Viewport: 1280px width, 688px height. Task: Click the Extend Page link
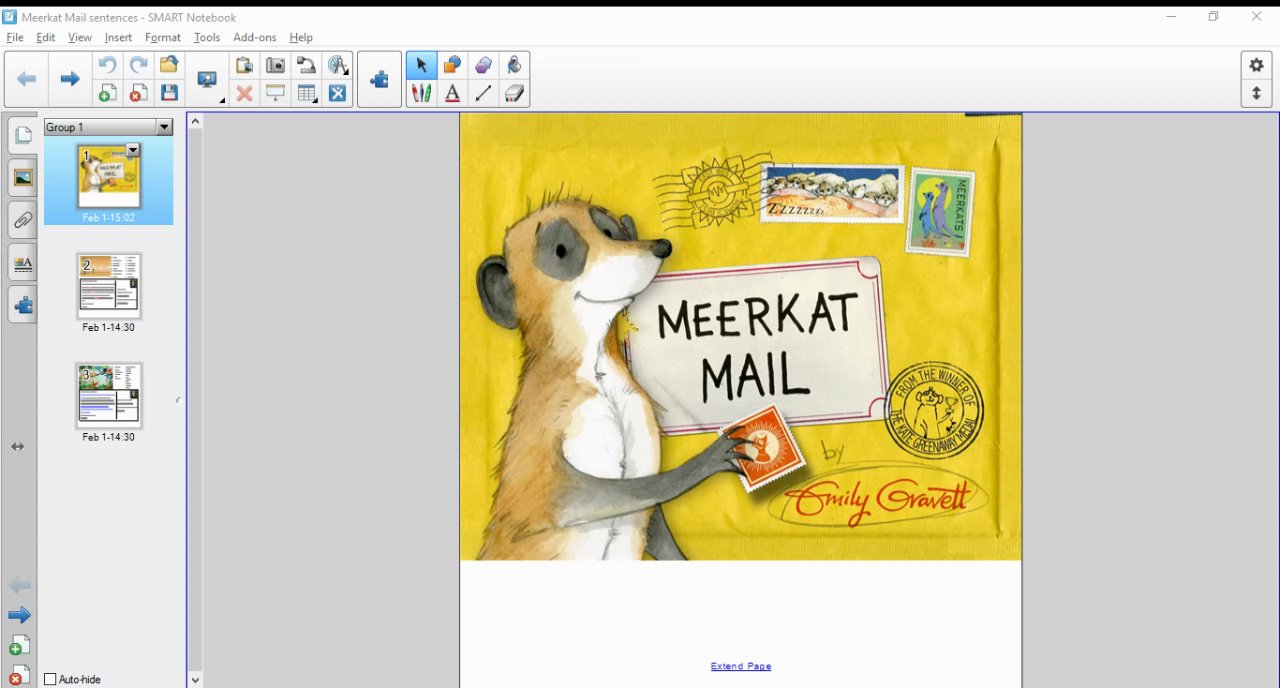(740, 666)
